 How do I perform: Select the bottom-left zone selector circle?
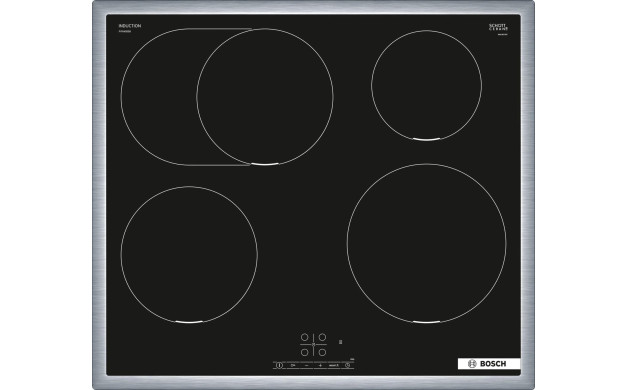pos(305,352)
